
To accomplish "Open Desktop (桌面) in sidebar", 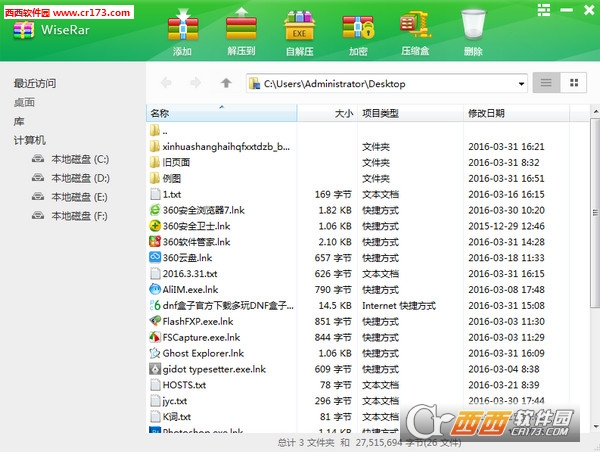I will (24, 102).
